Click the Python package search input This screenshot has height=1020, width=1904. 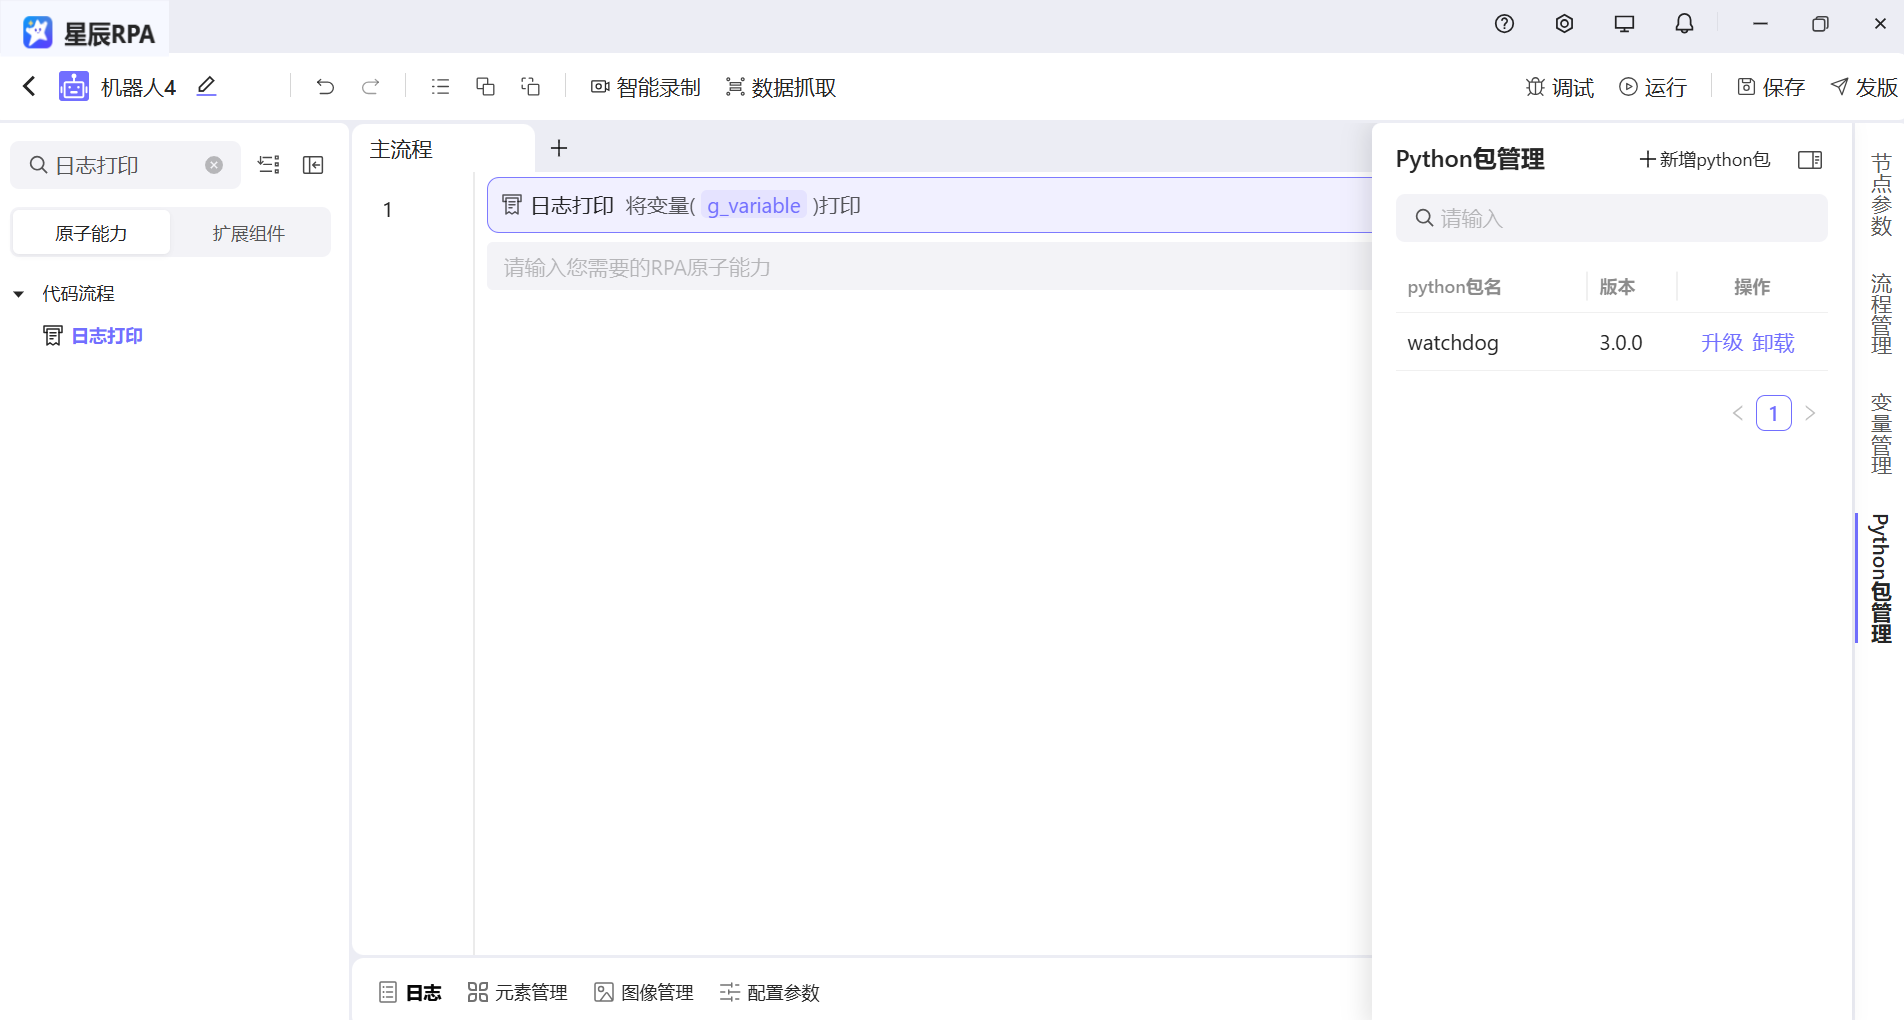point(1610,218)
